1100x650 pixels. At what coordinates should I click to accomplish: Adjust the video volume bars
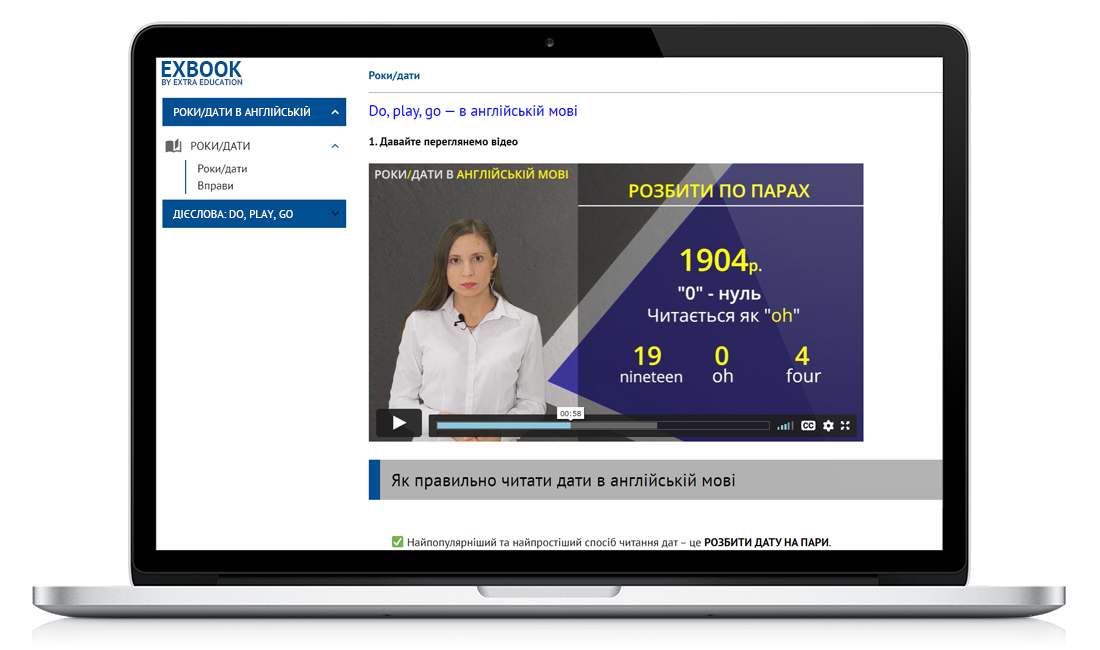785,426
